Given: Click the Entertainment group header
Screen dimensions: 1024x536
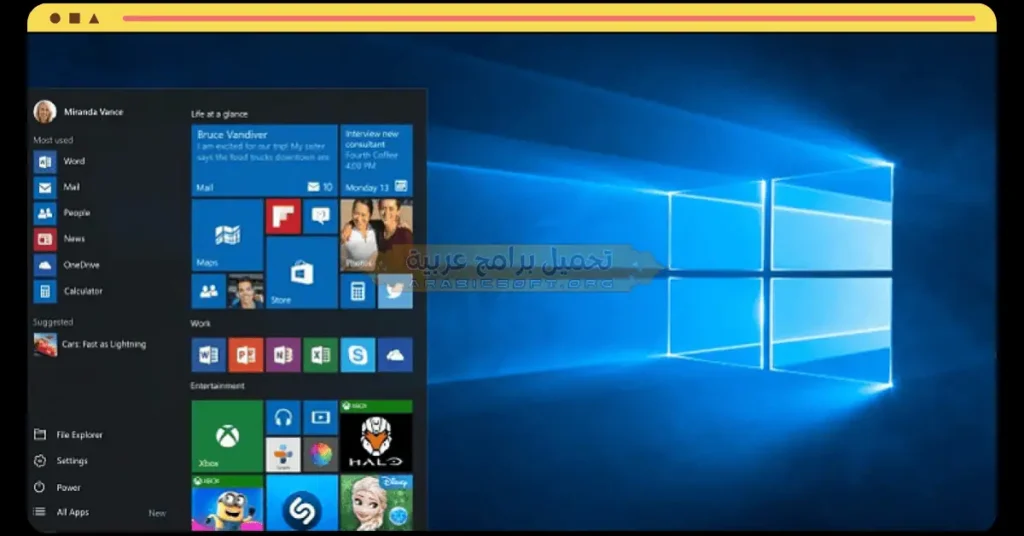Looking at the screenshot, I should pyautogui.click(x=217, y=386).
